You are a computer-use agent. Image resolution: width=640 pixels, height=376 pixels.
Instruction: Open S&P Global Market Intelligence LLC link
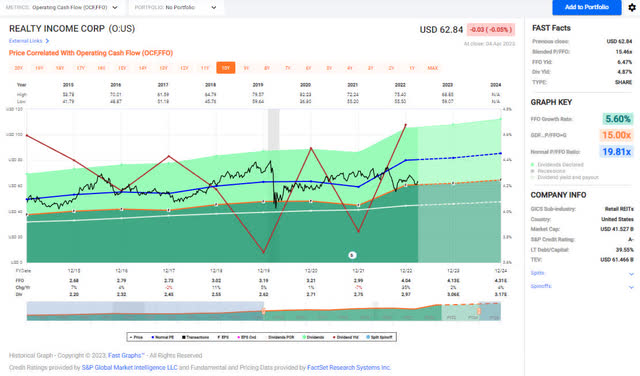129,368
